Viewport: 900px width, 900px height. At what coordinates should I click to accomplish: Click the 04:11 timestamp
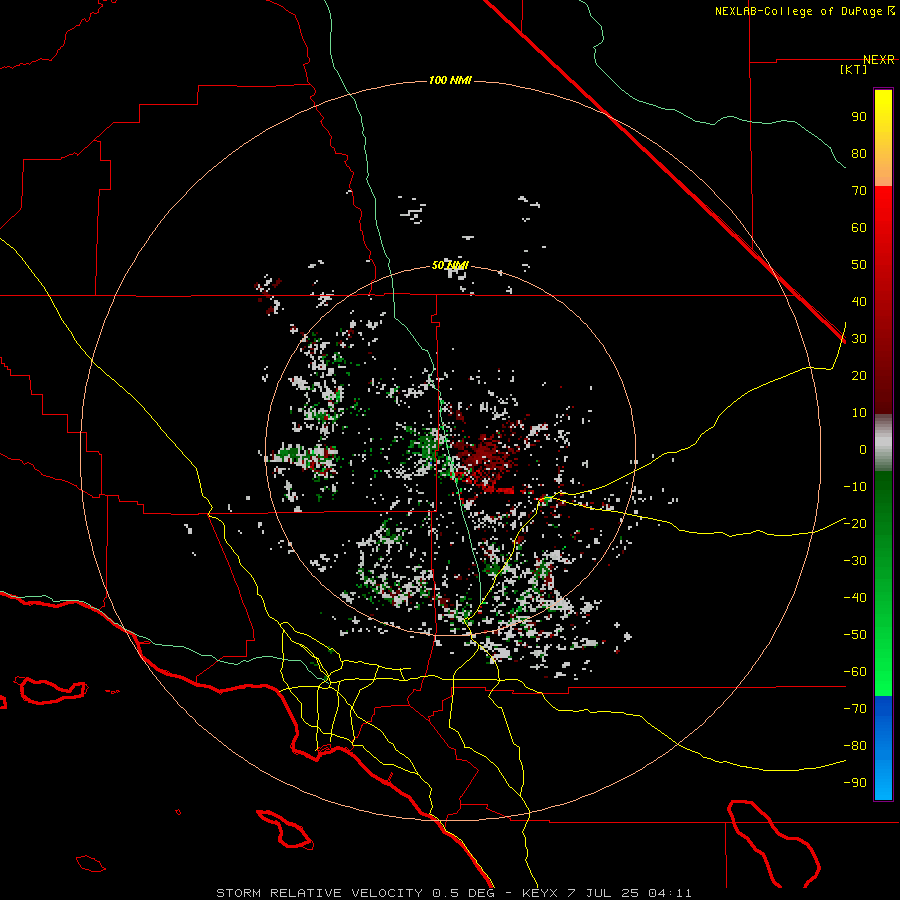(670, 893)
